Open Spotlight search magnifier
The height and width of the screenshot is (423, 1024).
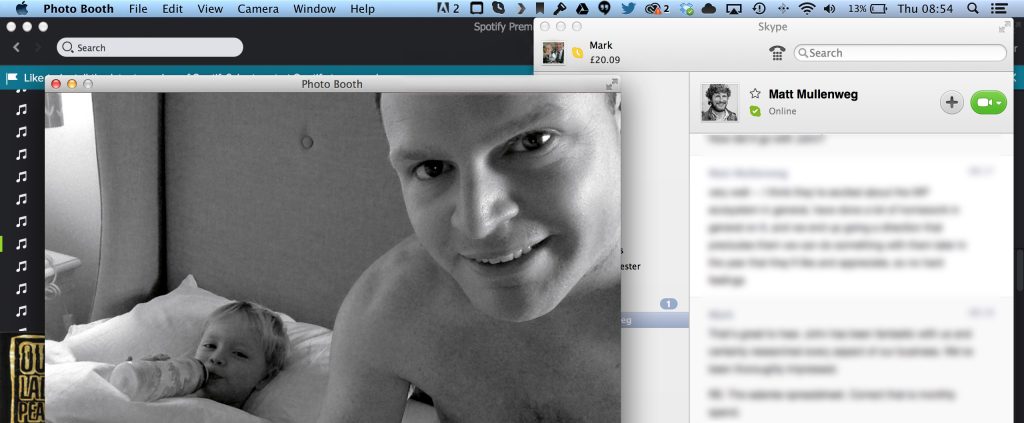point(972,8)
